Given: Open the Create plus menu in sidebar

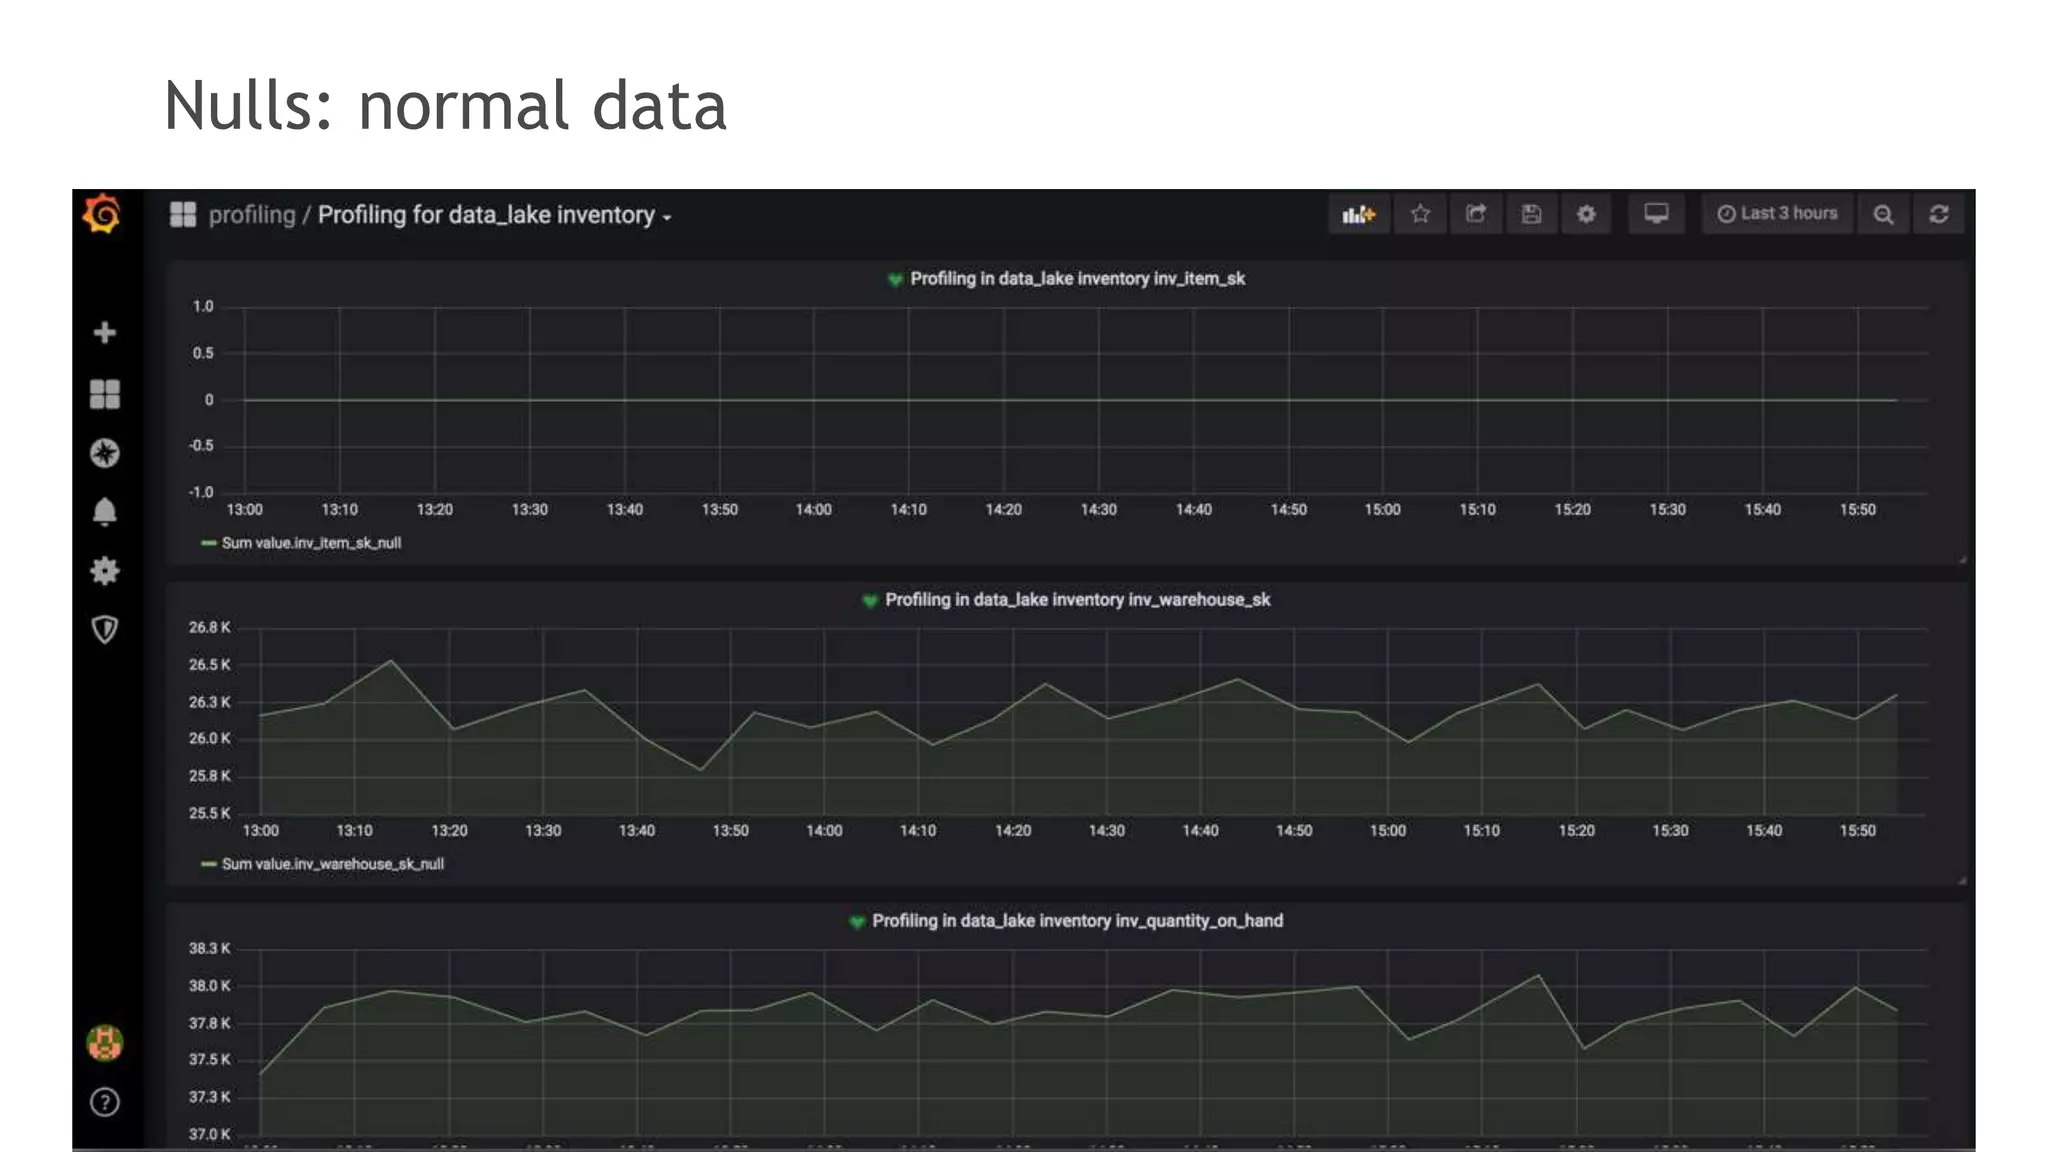Looking at the screenshot, I should 104,332.
